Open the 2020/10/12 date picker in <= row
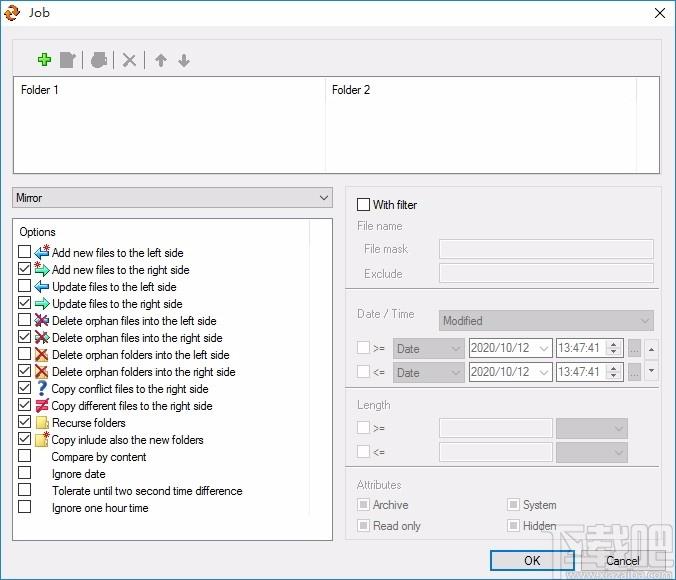Viewport: 676px width, 580px height. (x=510, y=372)
